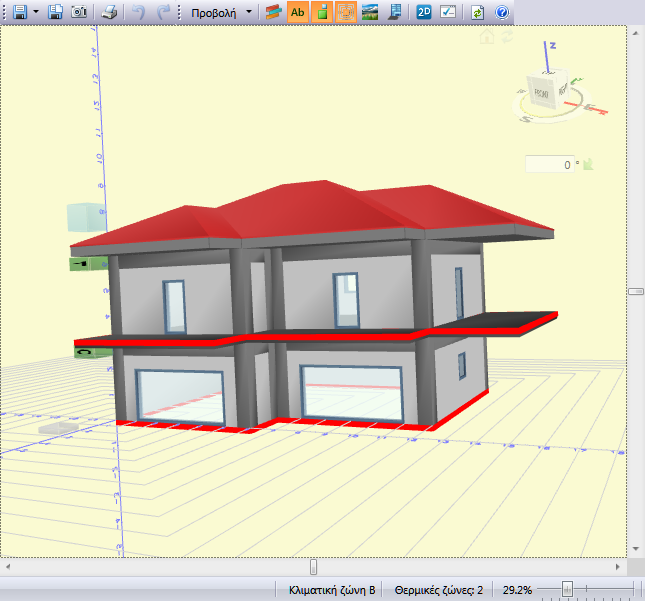Screen dimensions: 645x601
Task: Click the landscape picture icon
Action: click(x=370, y=12)
